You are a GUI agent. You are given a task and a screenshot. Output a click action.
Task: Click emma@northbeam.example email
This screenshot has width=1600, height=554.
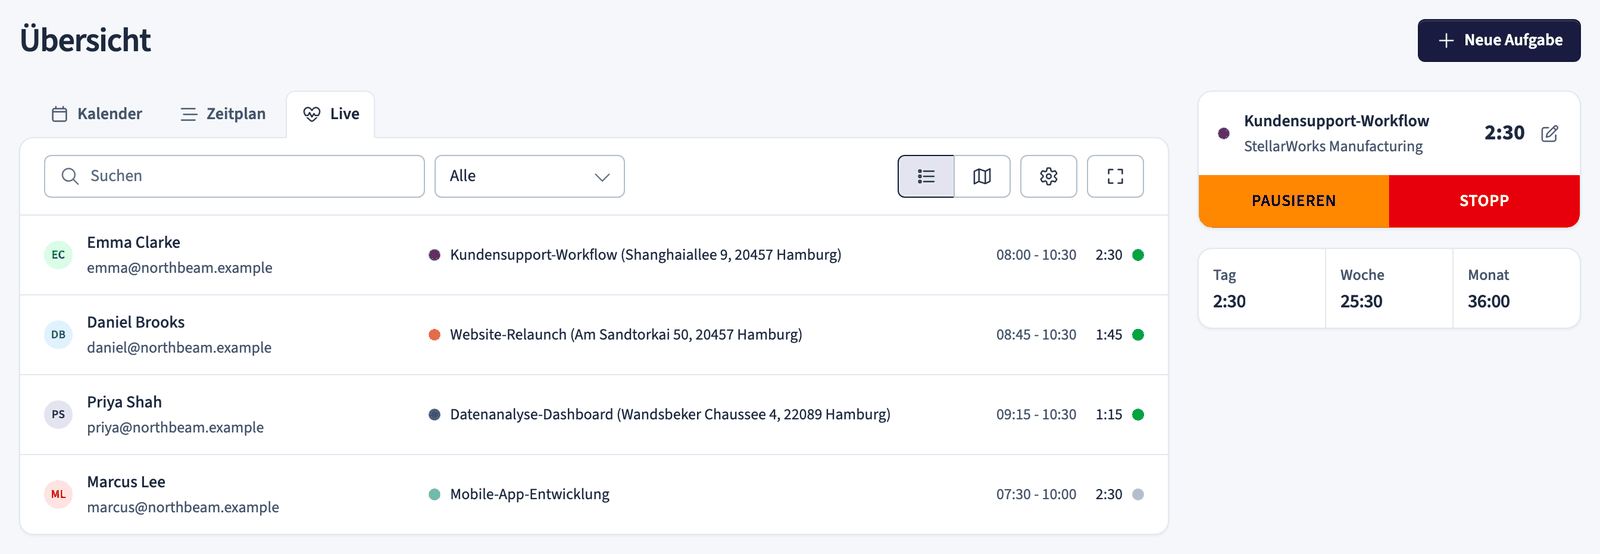point(180,268)
